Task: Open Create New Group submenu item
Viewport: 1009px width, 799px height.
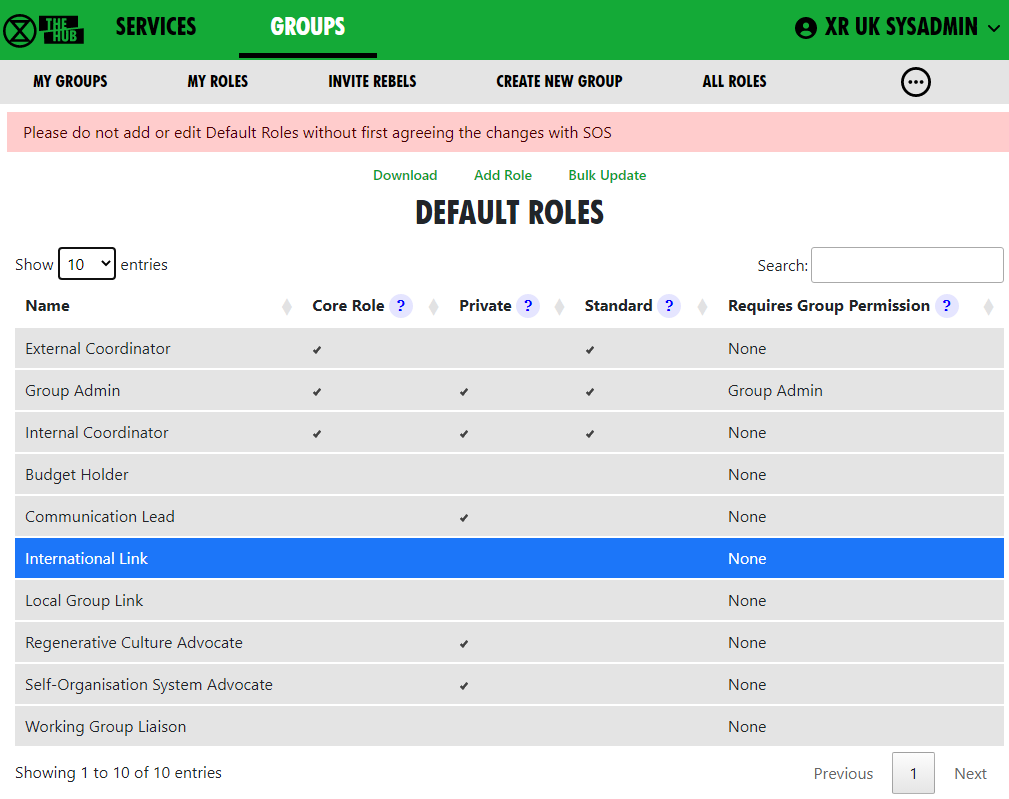Action: 559,82
